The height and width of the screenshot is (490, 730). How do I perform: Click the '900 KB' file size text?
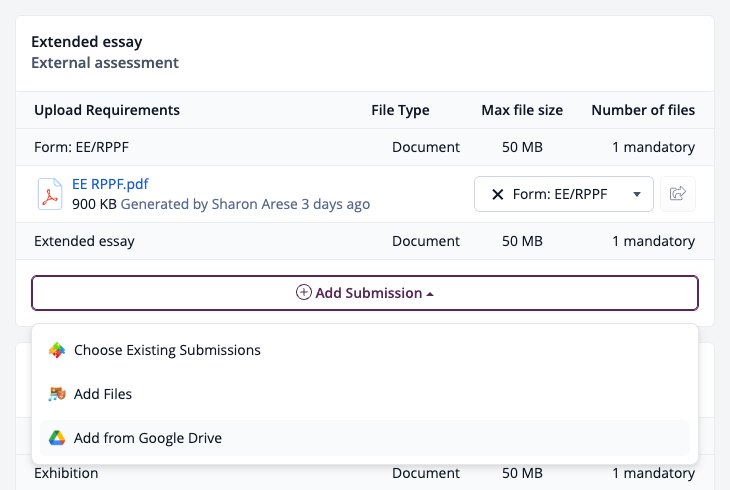94,204
